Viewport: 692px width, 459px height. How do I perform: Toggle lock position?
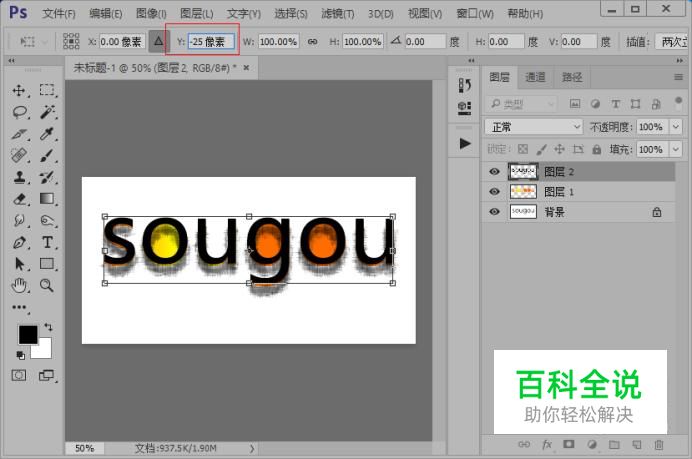pyautogui.click(x=559, y=149)
